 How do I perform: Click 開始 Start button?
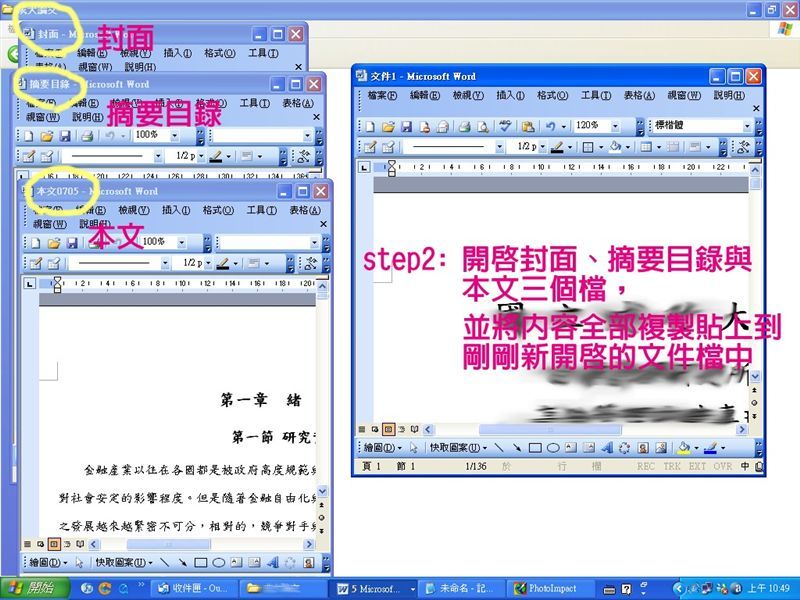(x=34, y=588)
